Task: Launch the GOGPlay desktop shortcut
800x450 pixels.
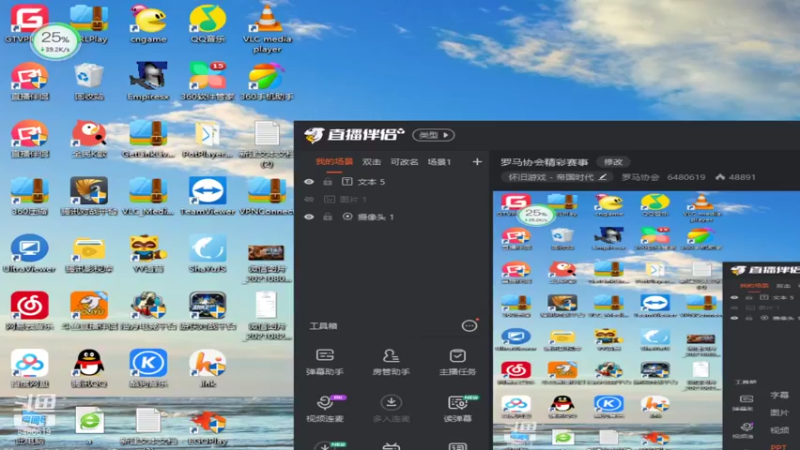Action: (207, 428)
